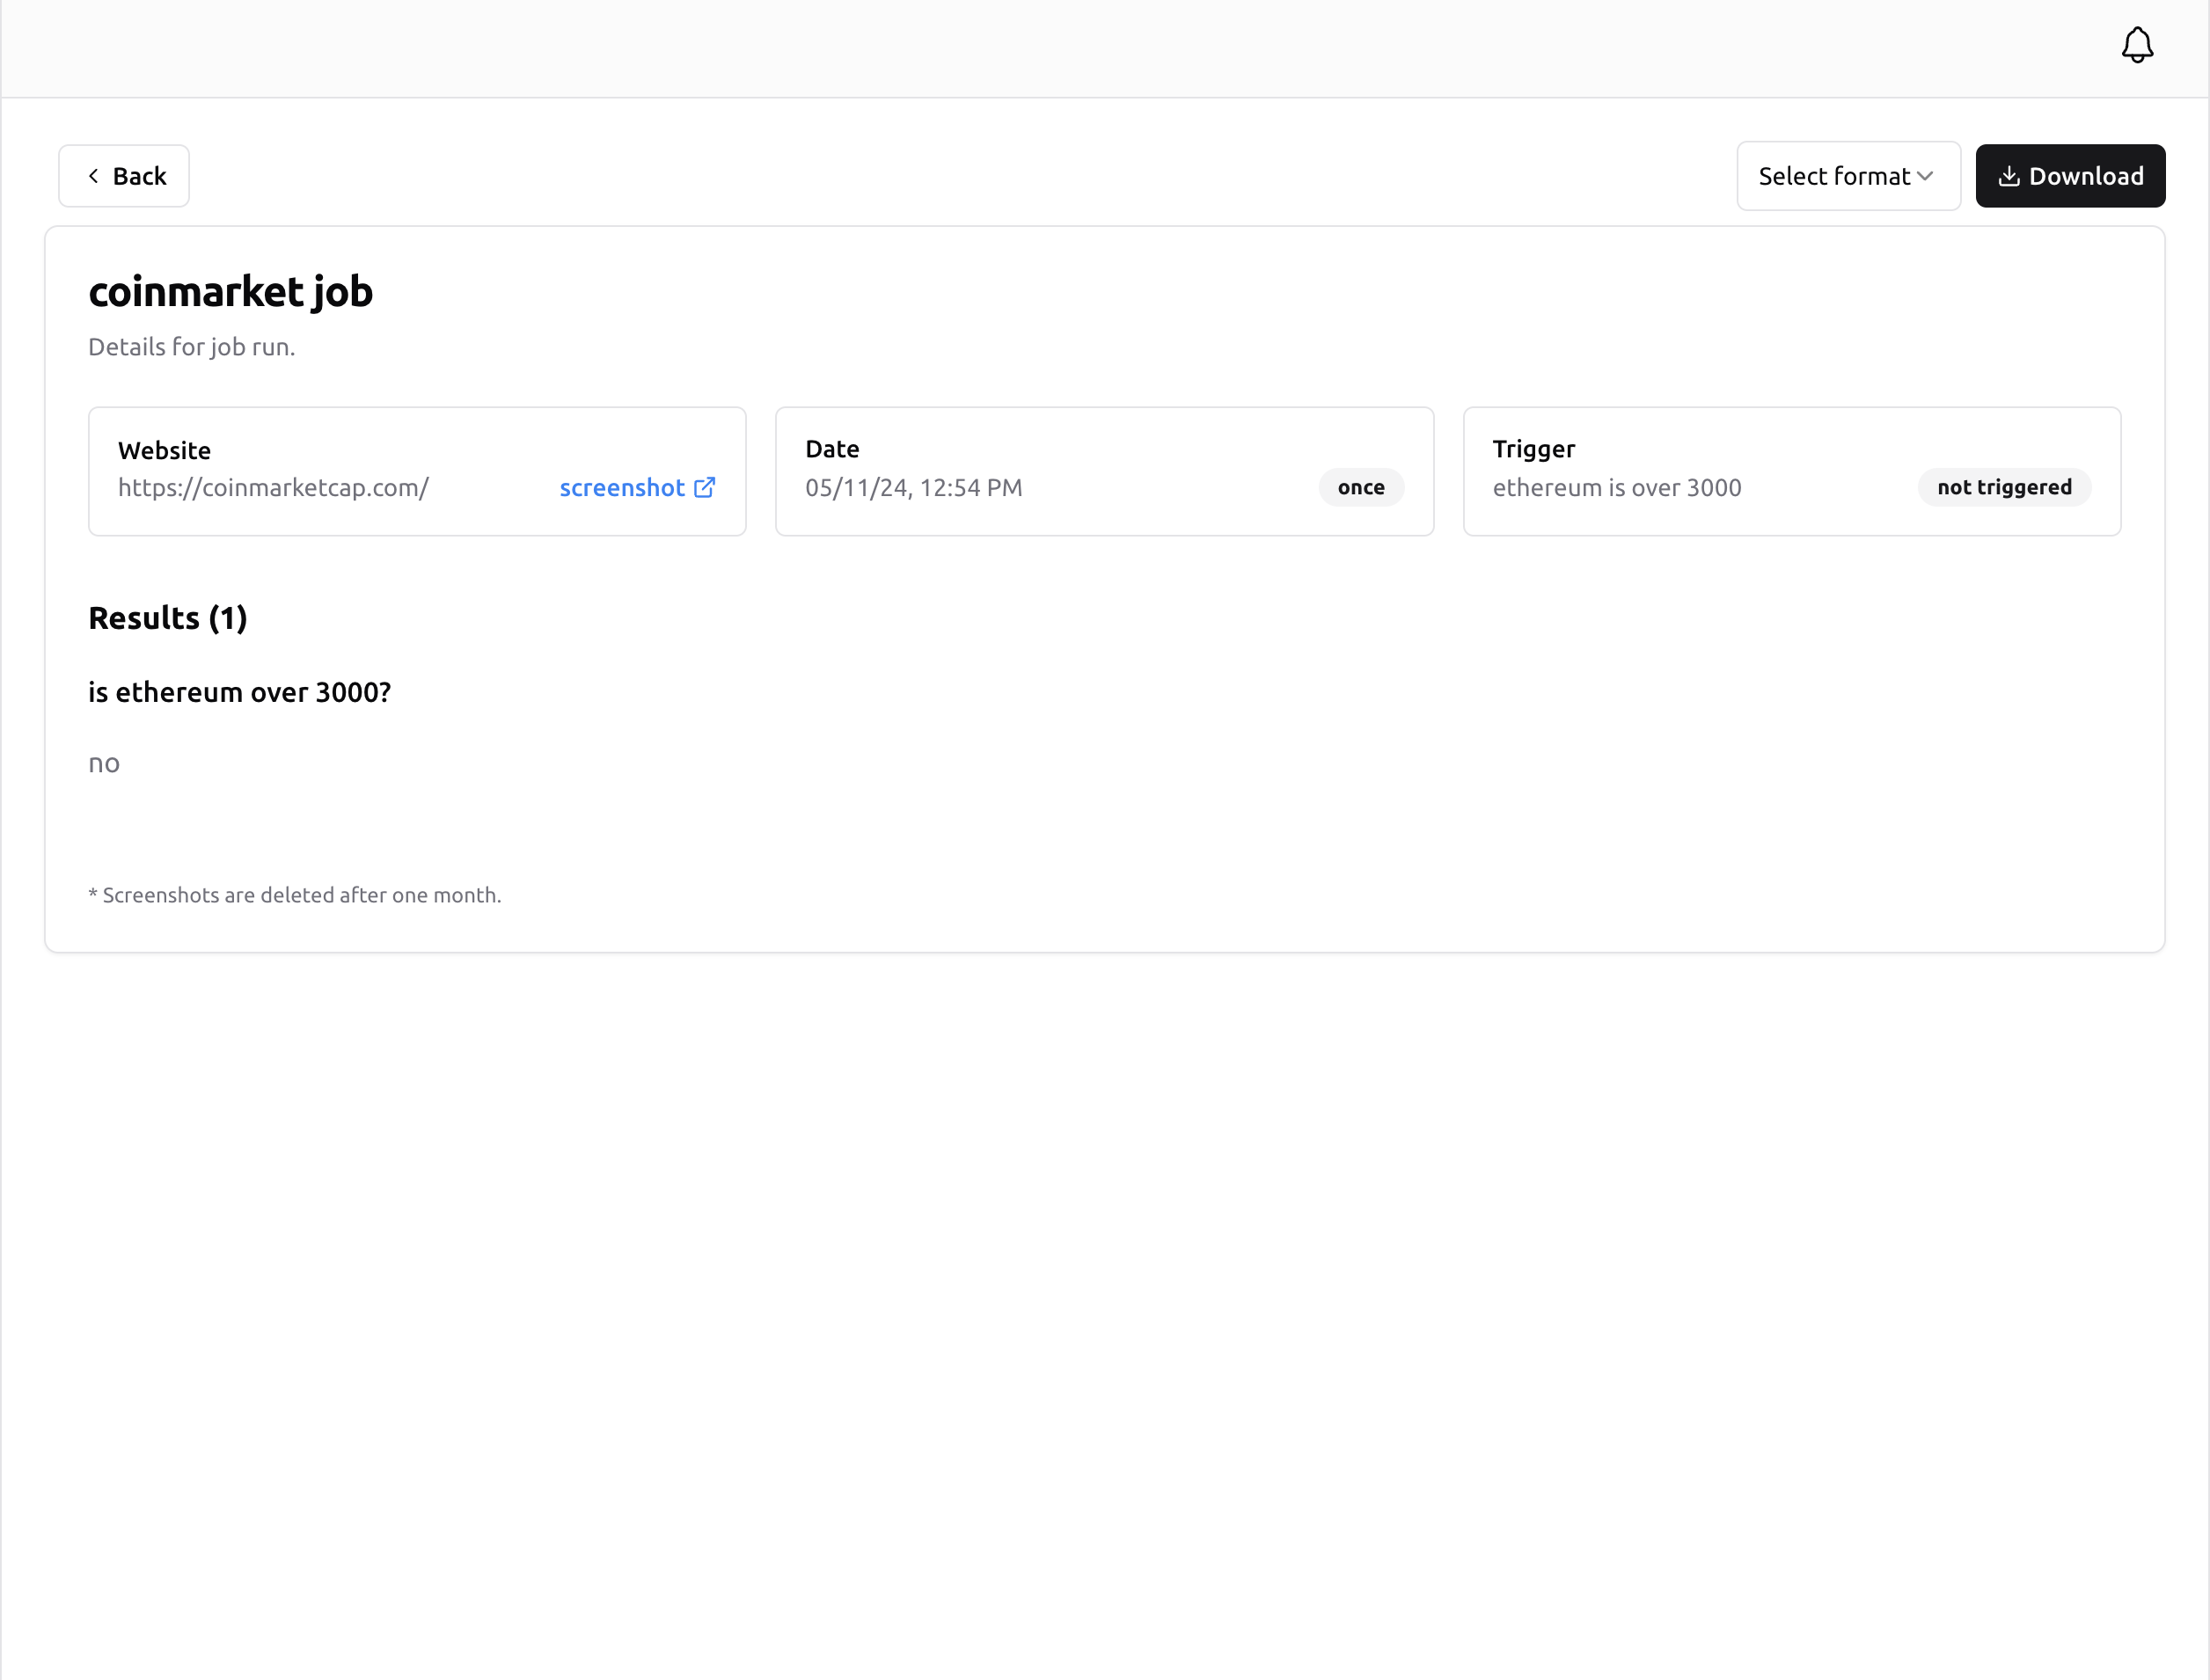Click the 'once' frequency badge

click(1360, 487)
